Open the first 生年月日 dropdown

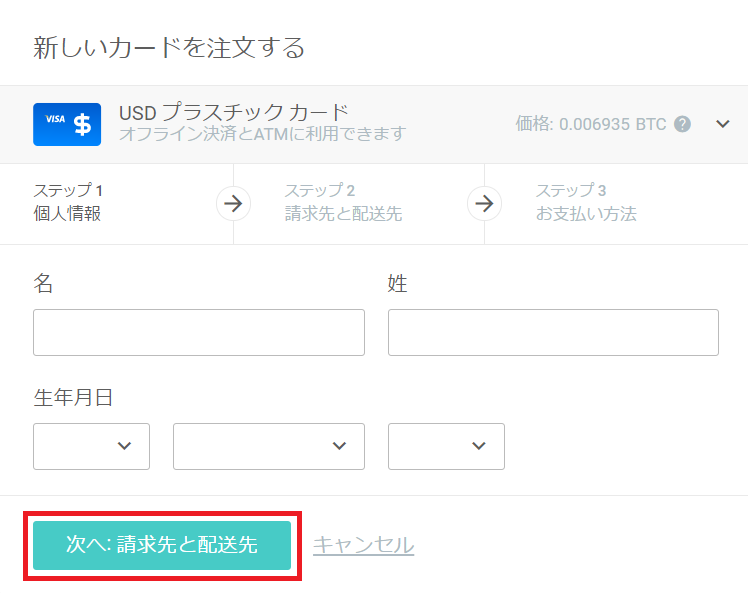point(91,446)
